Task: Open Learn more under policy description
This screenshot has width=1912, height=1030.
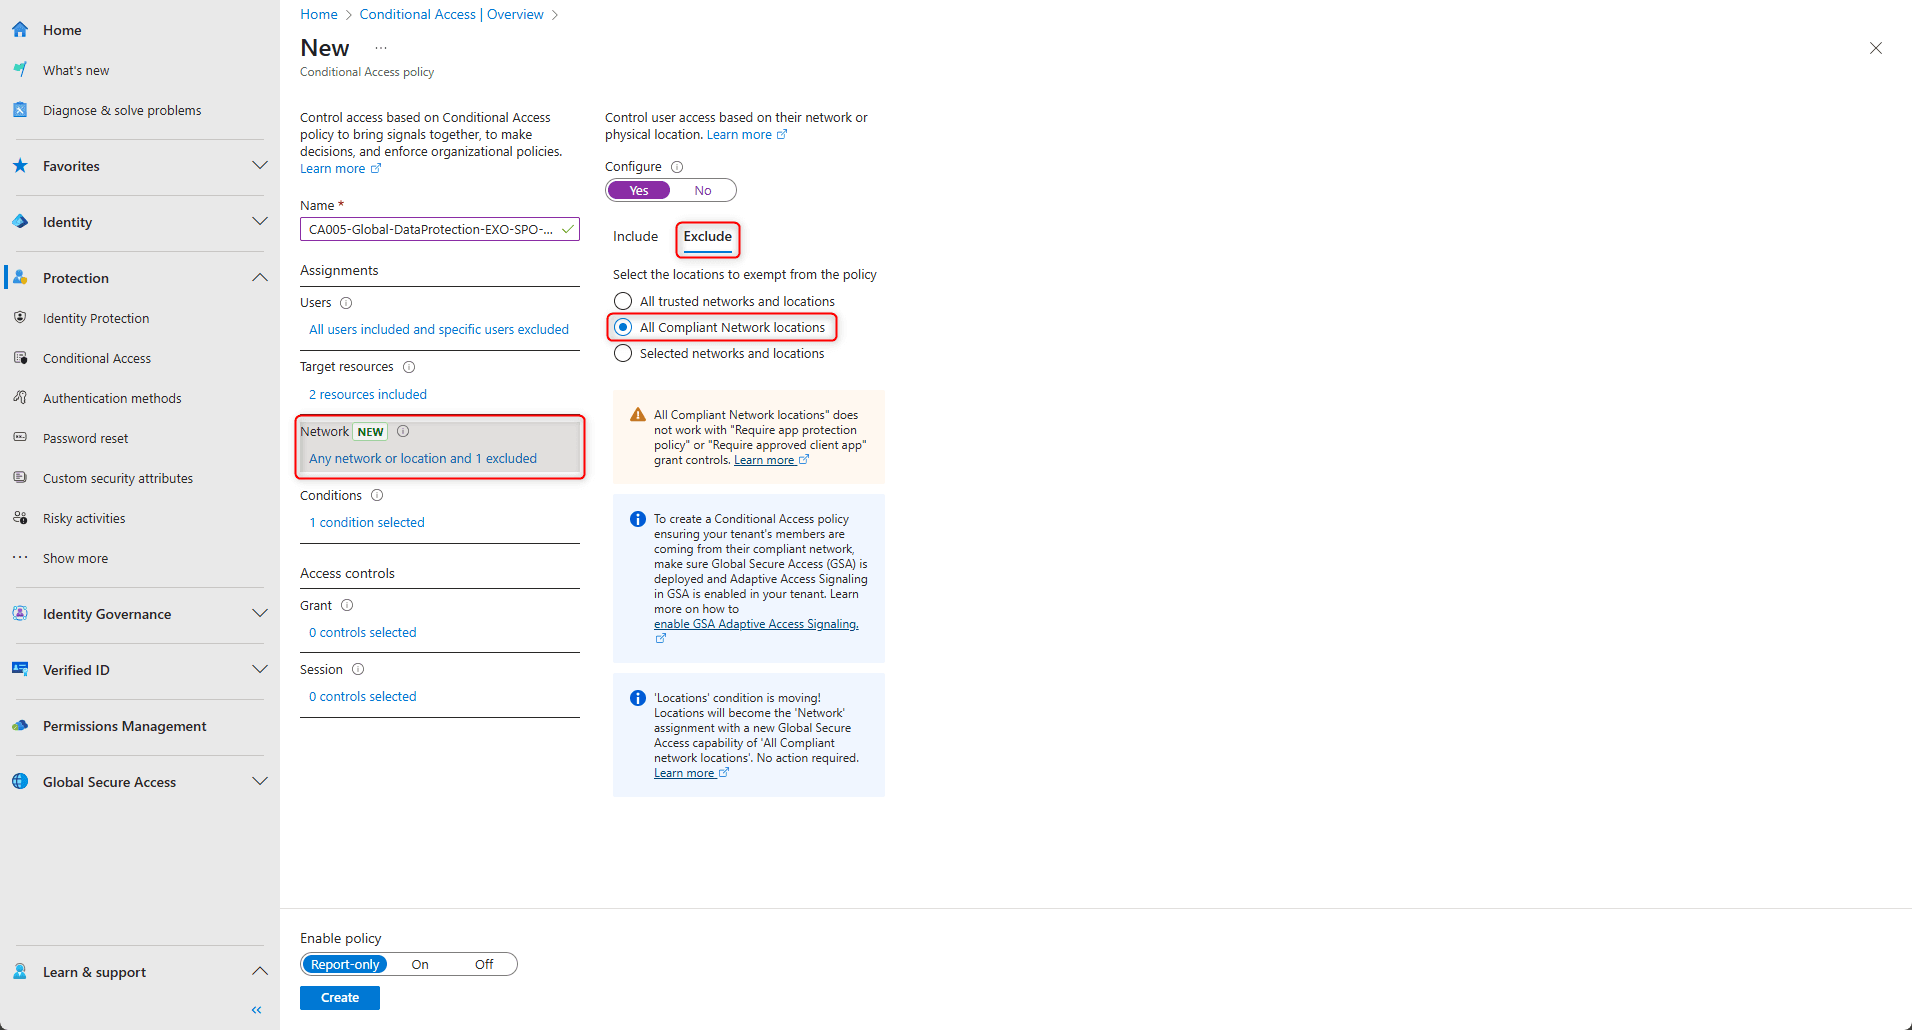Action: coord(340,169)
